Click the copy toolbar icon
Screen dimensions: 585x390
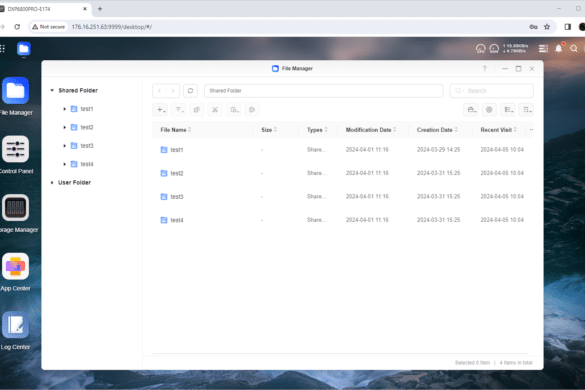(x=197, y=110)
